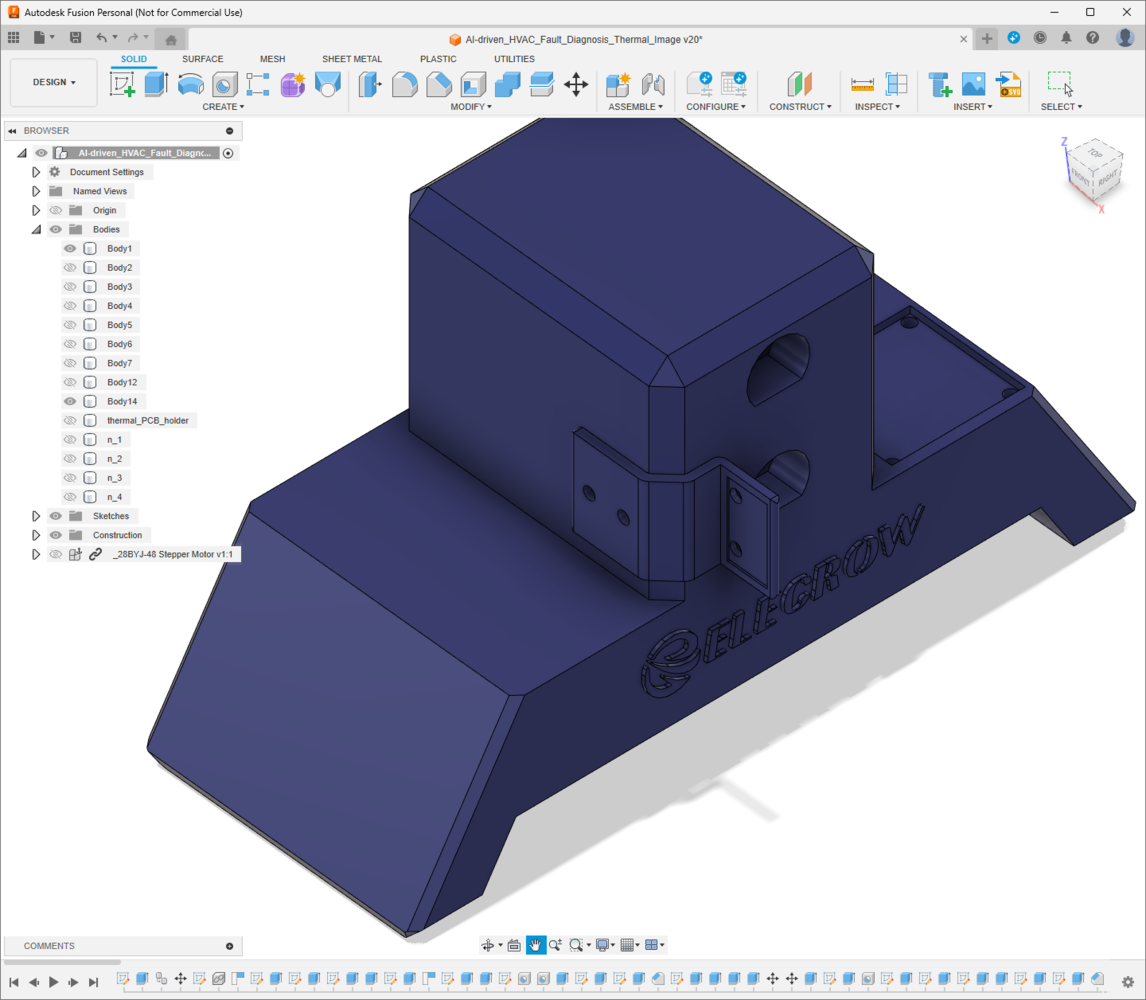Screen dimensions: 1146x1000
Task: Expand the Sketches folder
Action: pos(36,516)
